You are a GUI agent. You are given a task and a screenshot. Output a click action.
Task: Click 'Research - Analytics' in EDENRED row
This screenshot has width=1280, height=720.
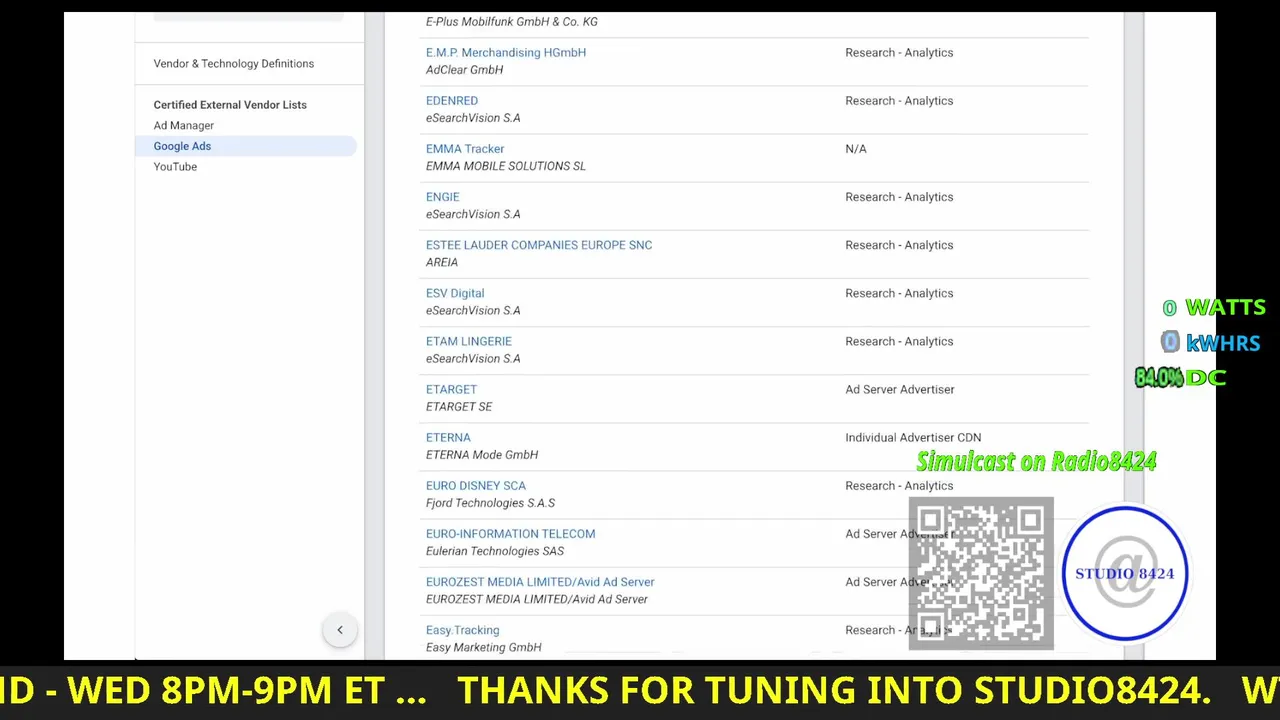[899, 101]
